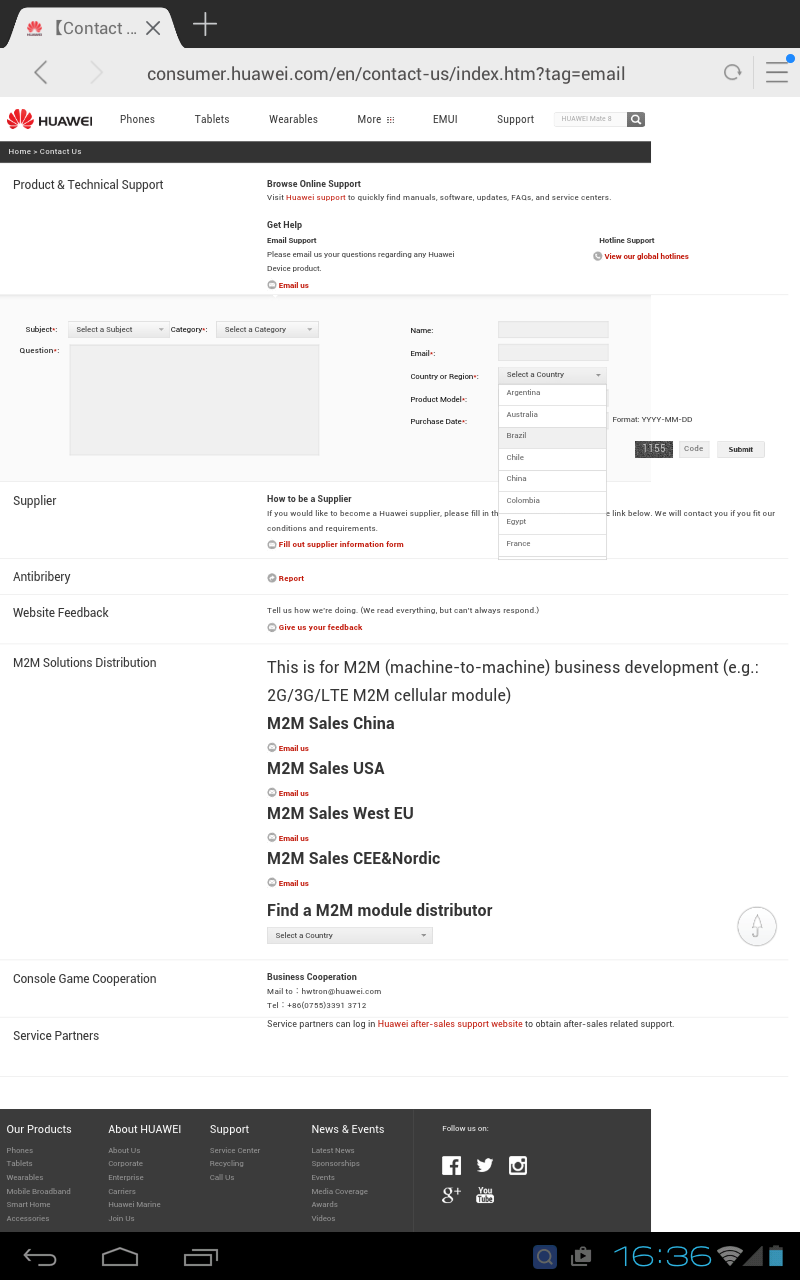The width and height of the screenshot is (800, 1280).
Task: Choose Brazil from the country list
Action: pos(552,436)
